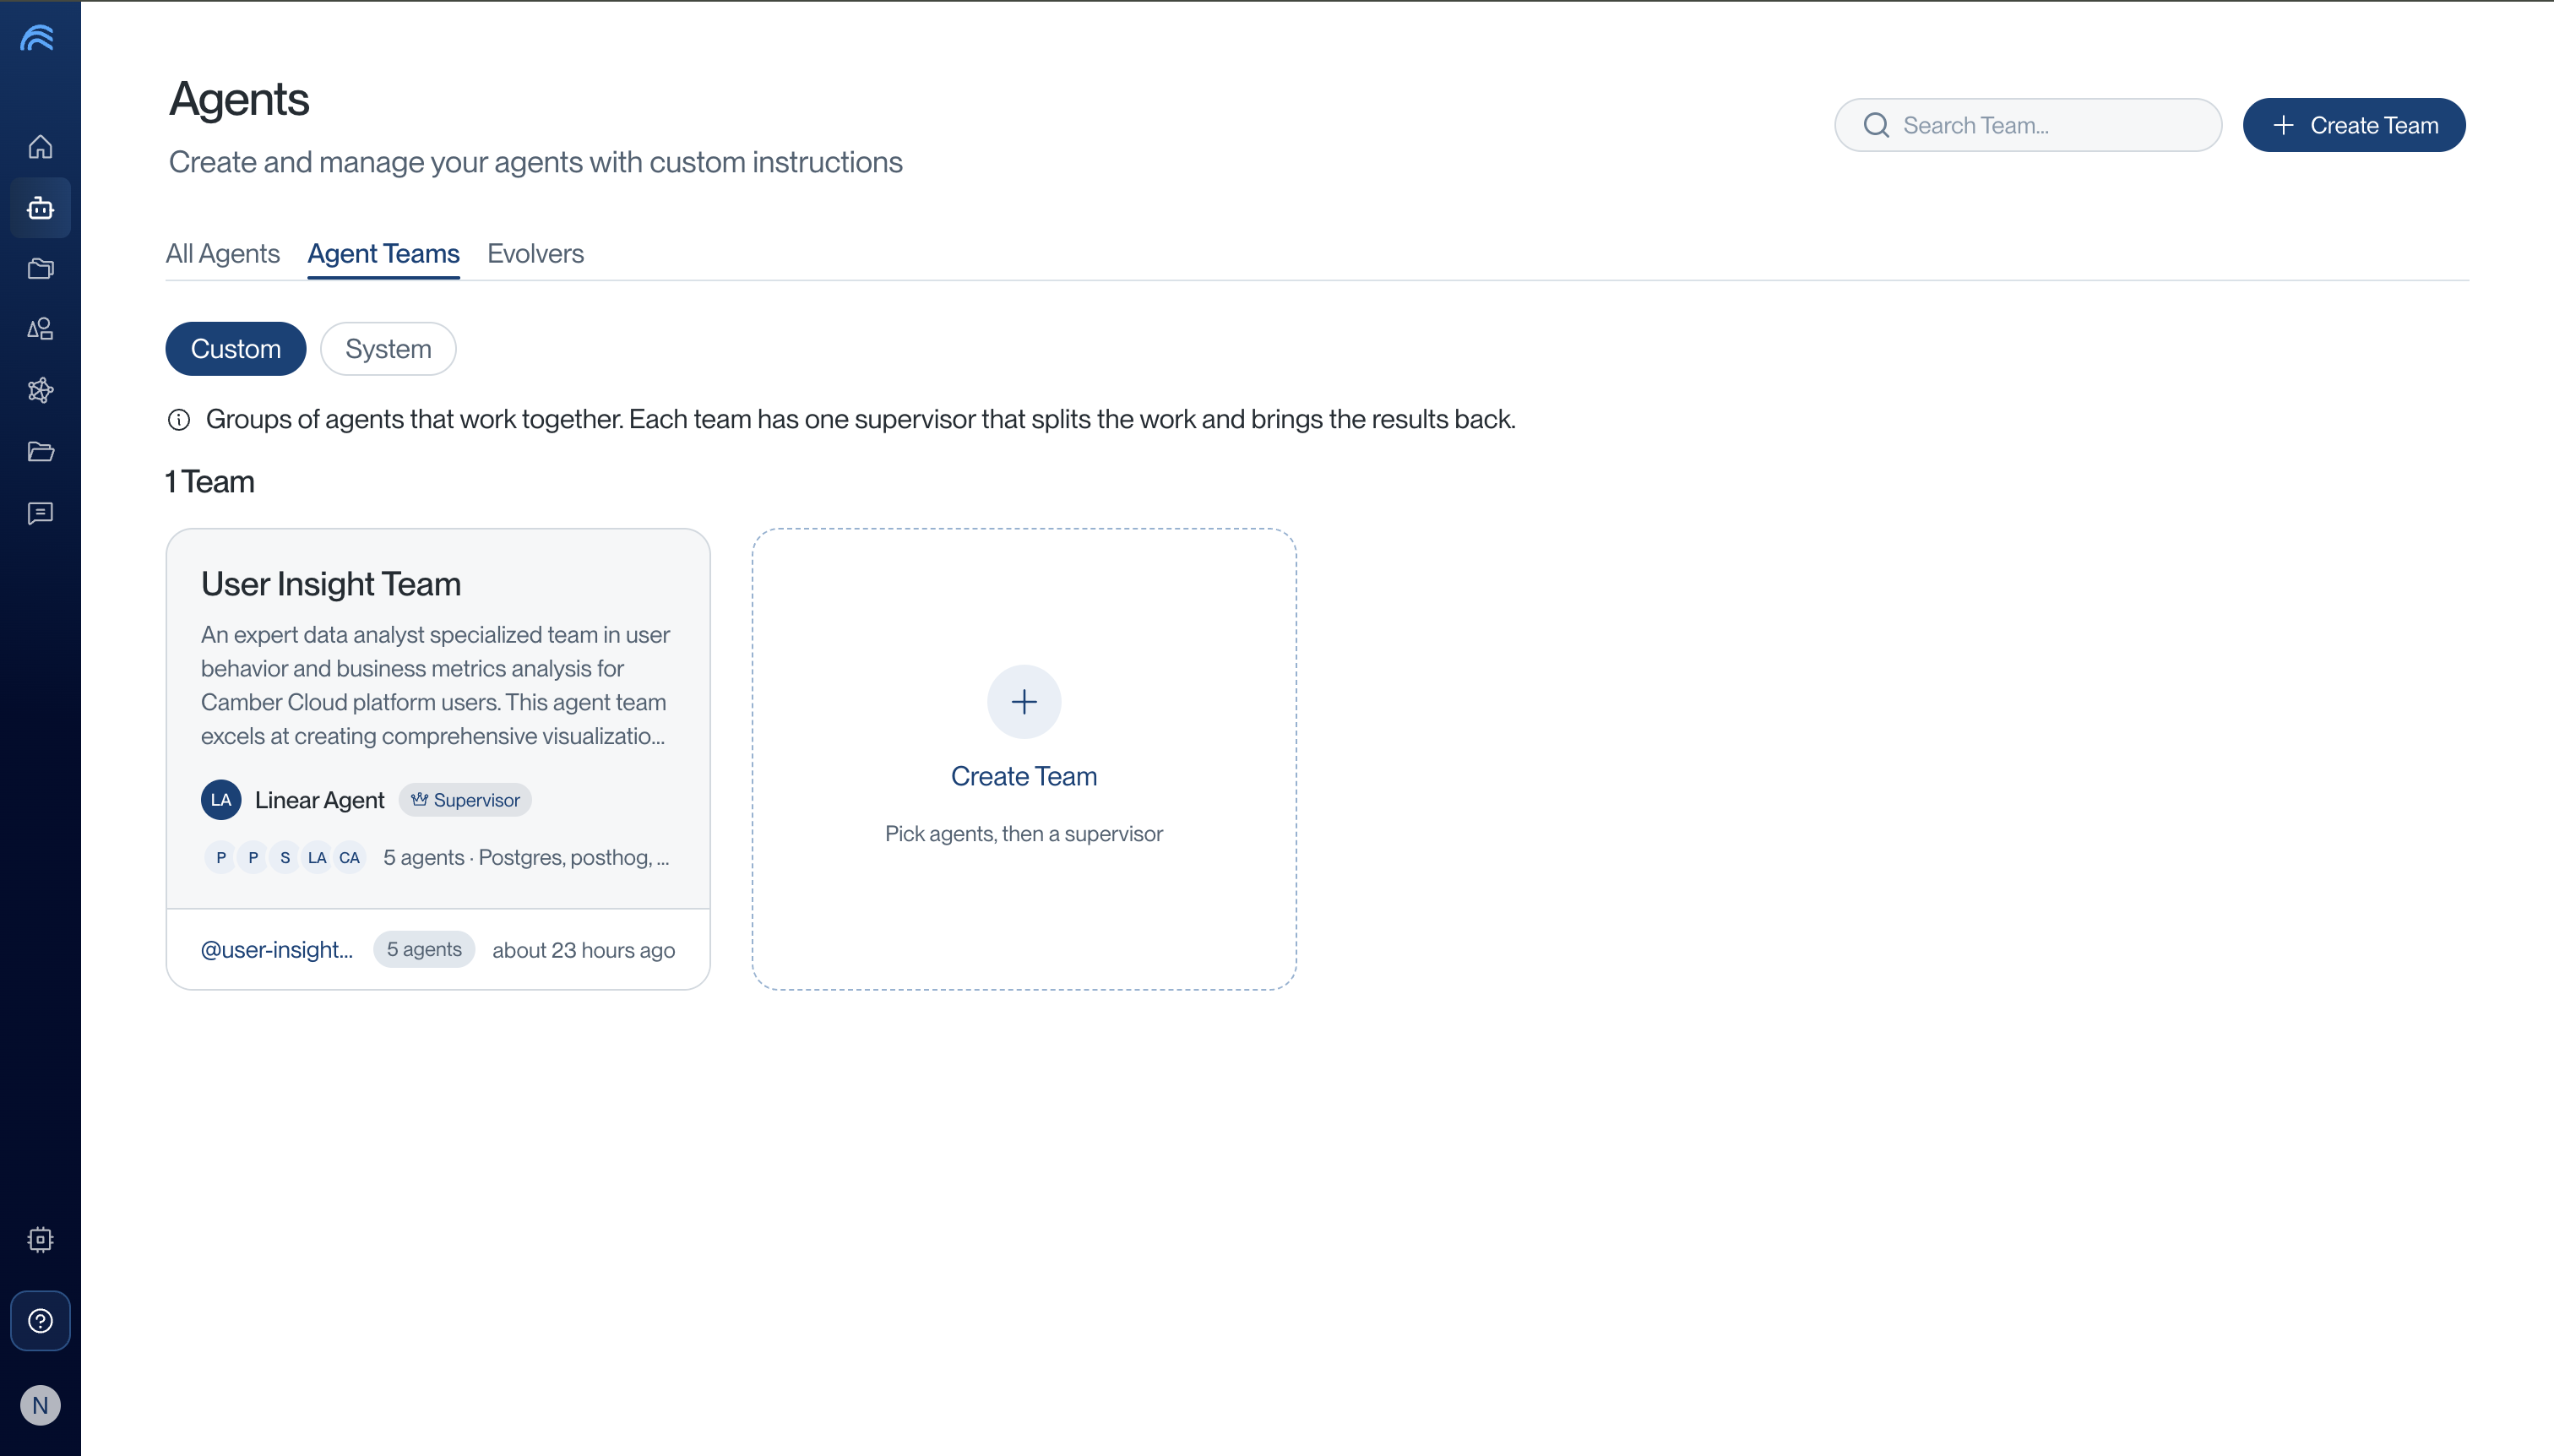The image size is (2554, 1456).
Task: Click the magnifier icon in the search box
Action: pyautogui.click(x=1876, y=125)
